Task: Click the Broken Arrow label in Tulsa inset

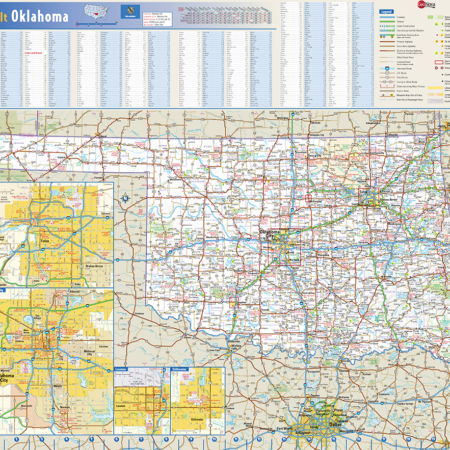Action: coord(94,266)
